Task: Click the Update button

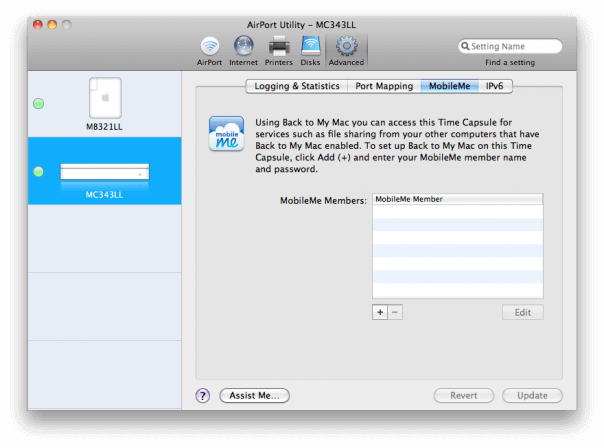Action: [x=532, y=396]
